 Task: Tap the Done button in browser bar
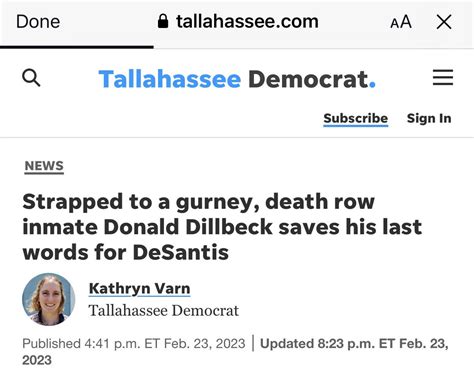(x=38, y=22)
